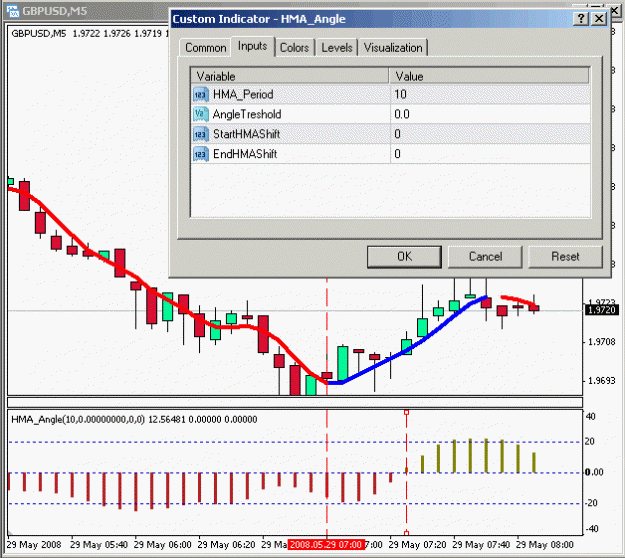Screen dimensions: 625x558
Task: Confirm settings with the OK button
Action: (x=404, y=257)
